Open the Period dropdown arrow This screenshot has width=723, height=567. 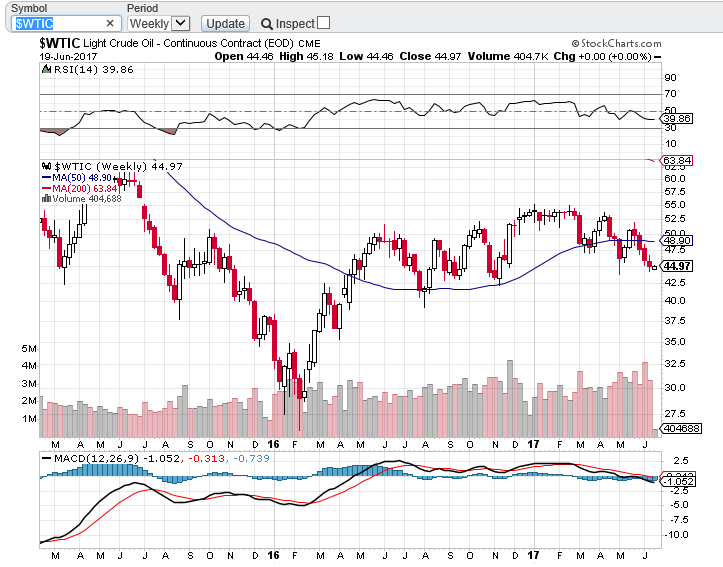[x=181, y=23]
